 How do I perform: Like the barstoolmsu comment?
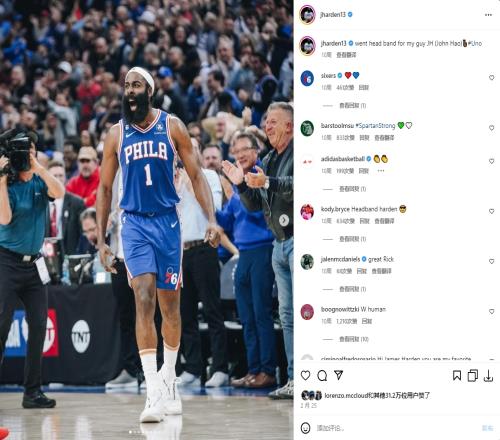point(491,128)
